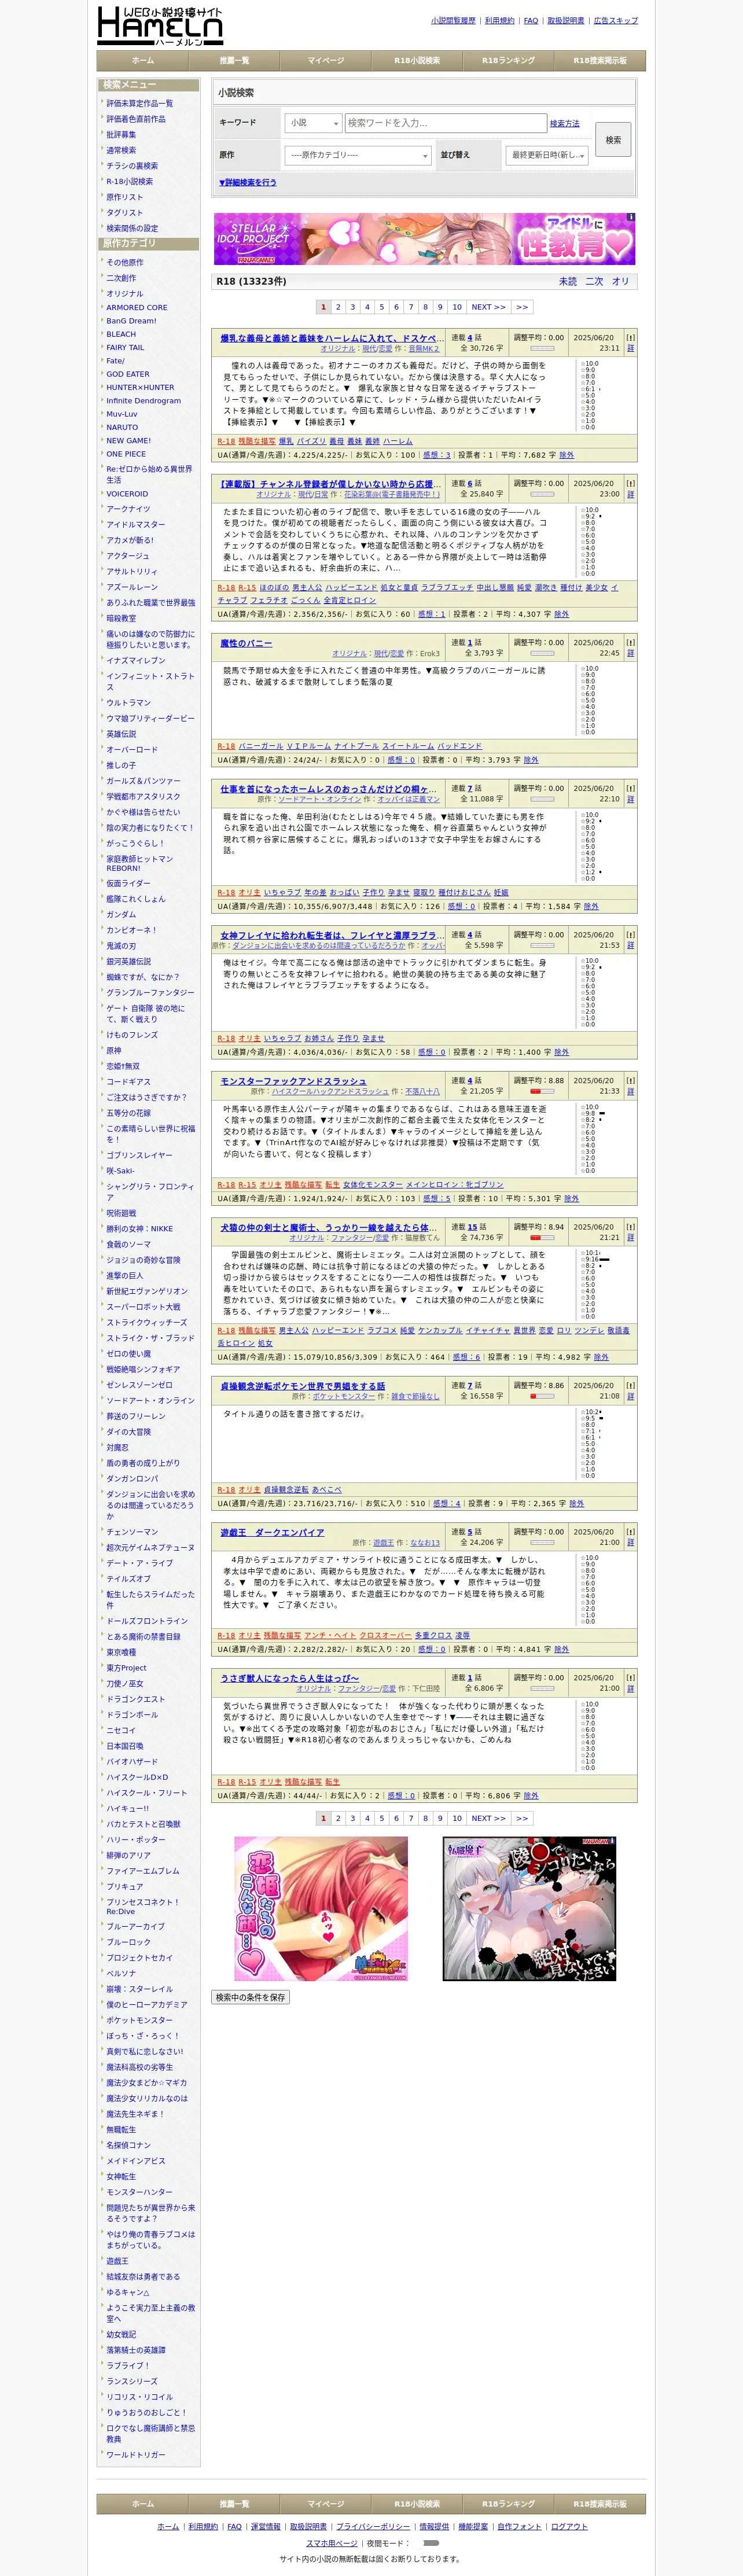
Task: Select 評価未算定作品一覧 in search menu
Action: [x=139, y=103]
